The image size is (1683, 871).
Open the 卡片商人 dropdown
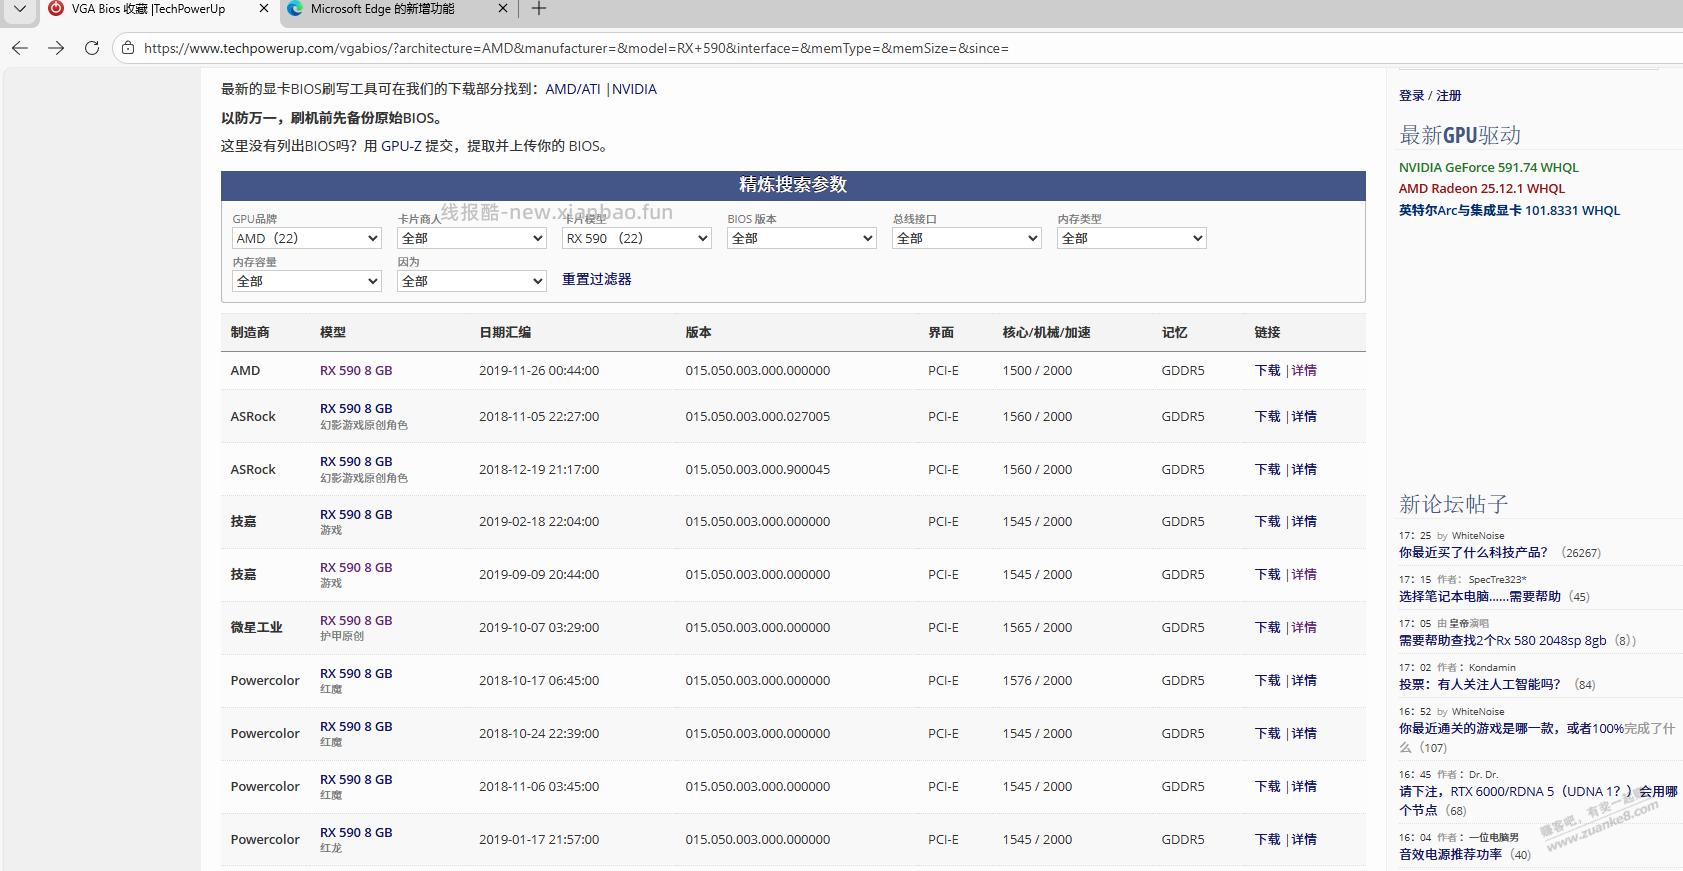tap(471, 238)
